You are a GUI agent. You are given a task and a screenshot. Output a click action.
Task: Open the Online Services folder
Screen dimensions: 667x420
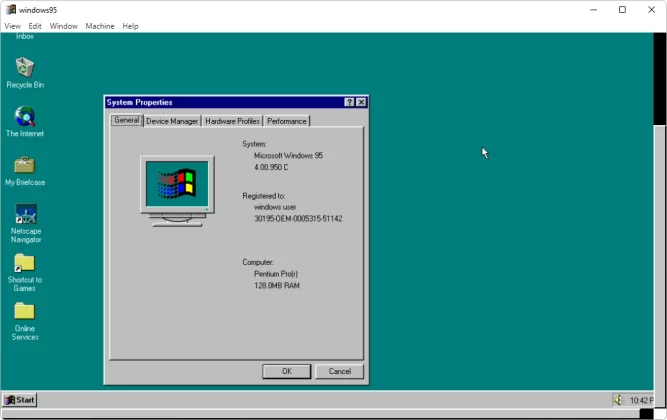click(25, 312)
